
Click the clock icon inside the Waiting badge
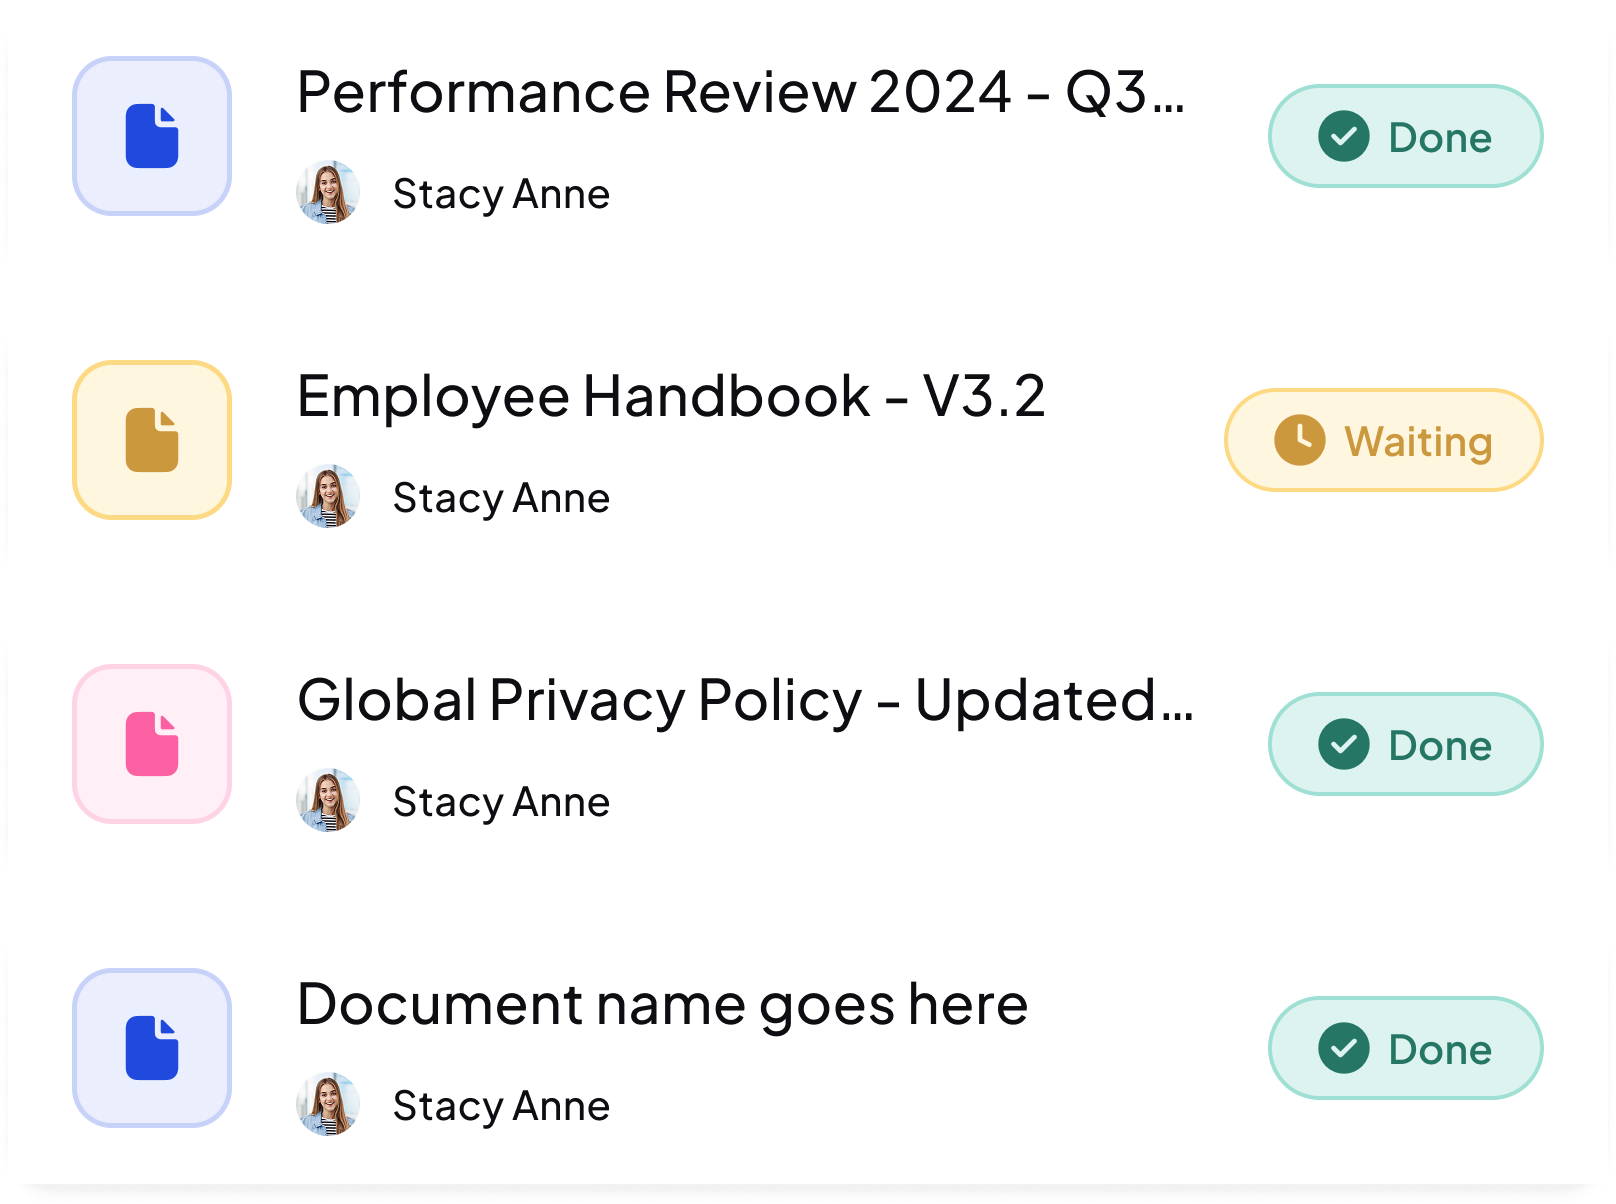click(1299, 440)
